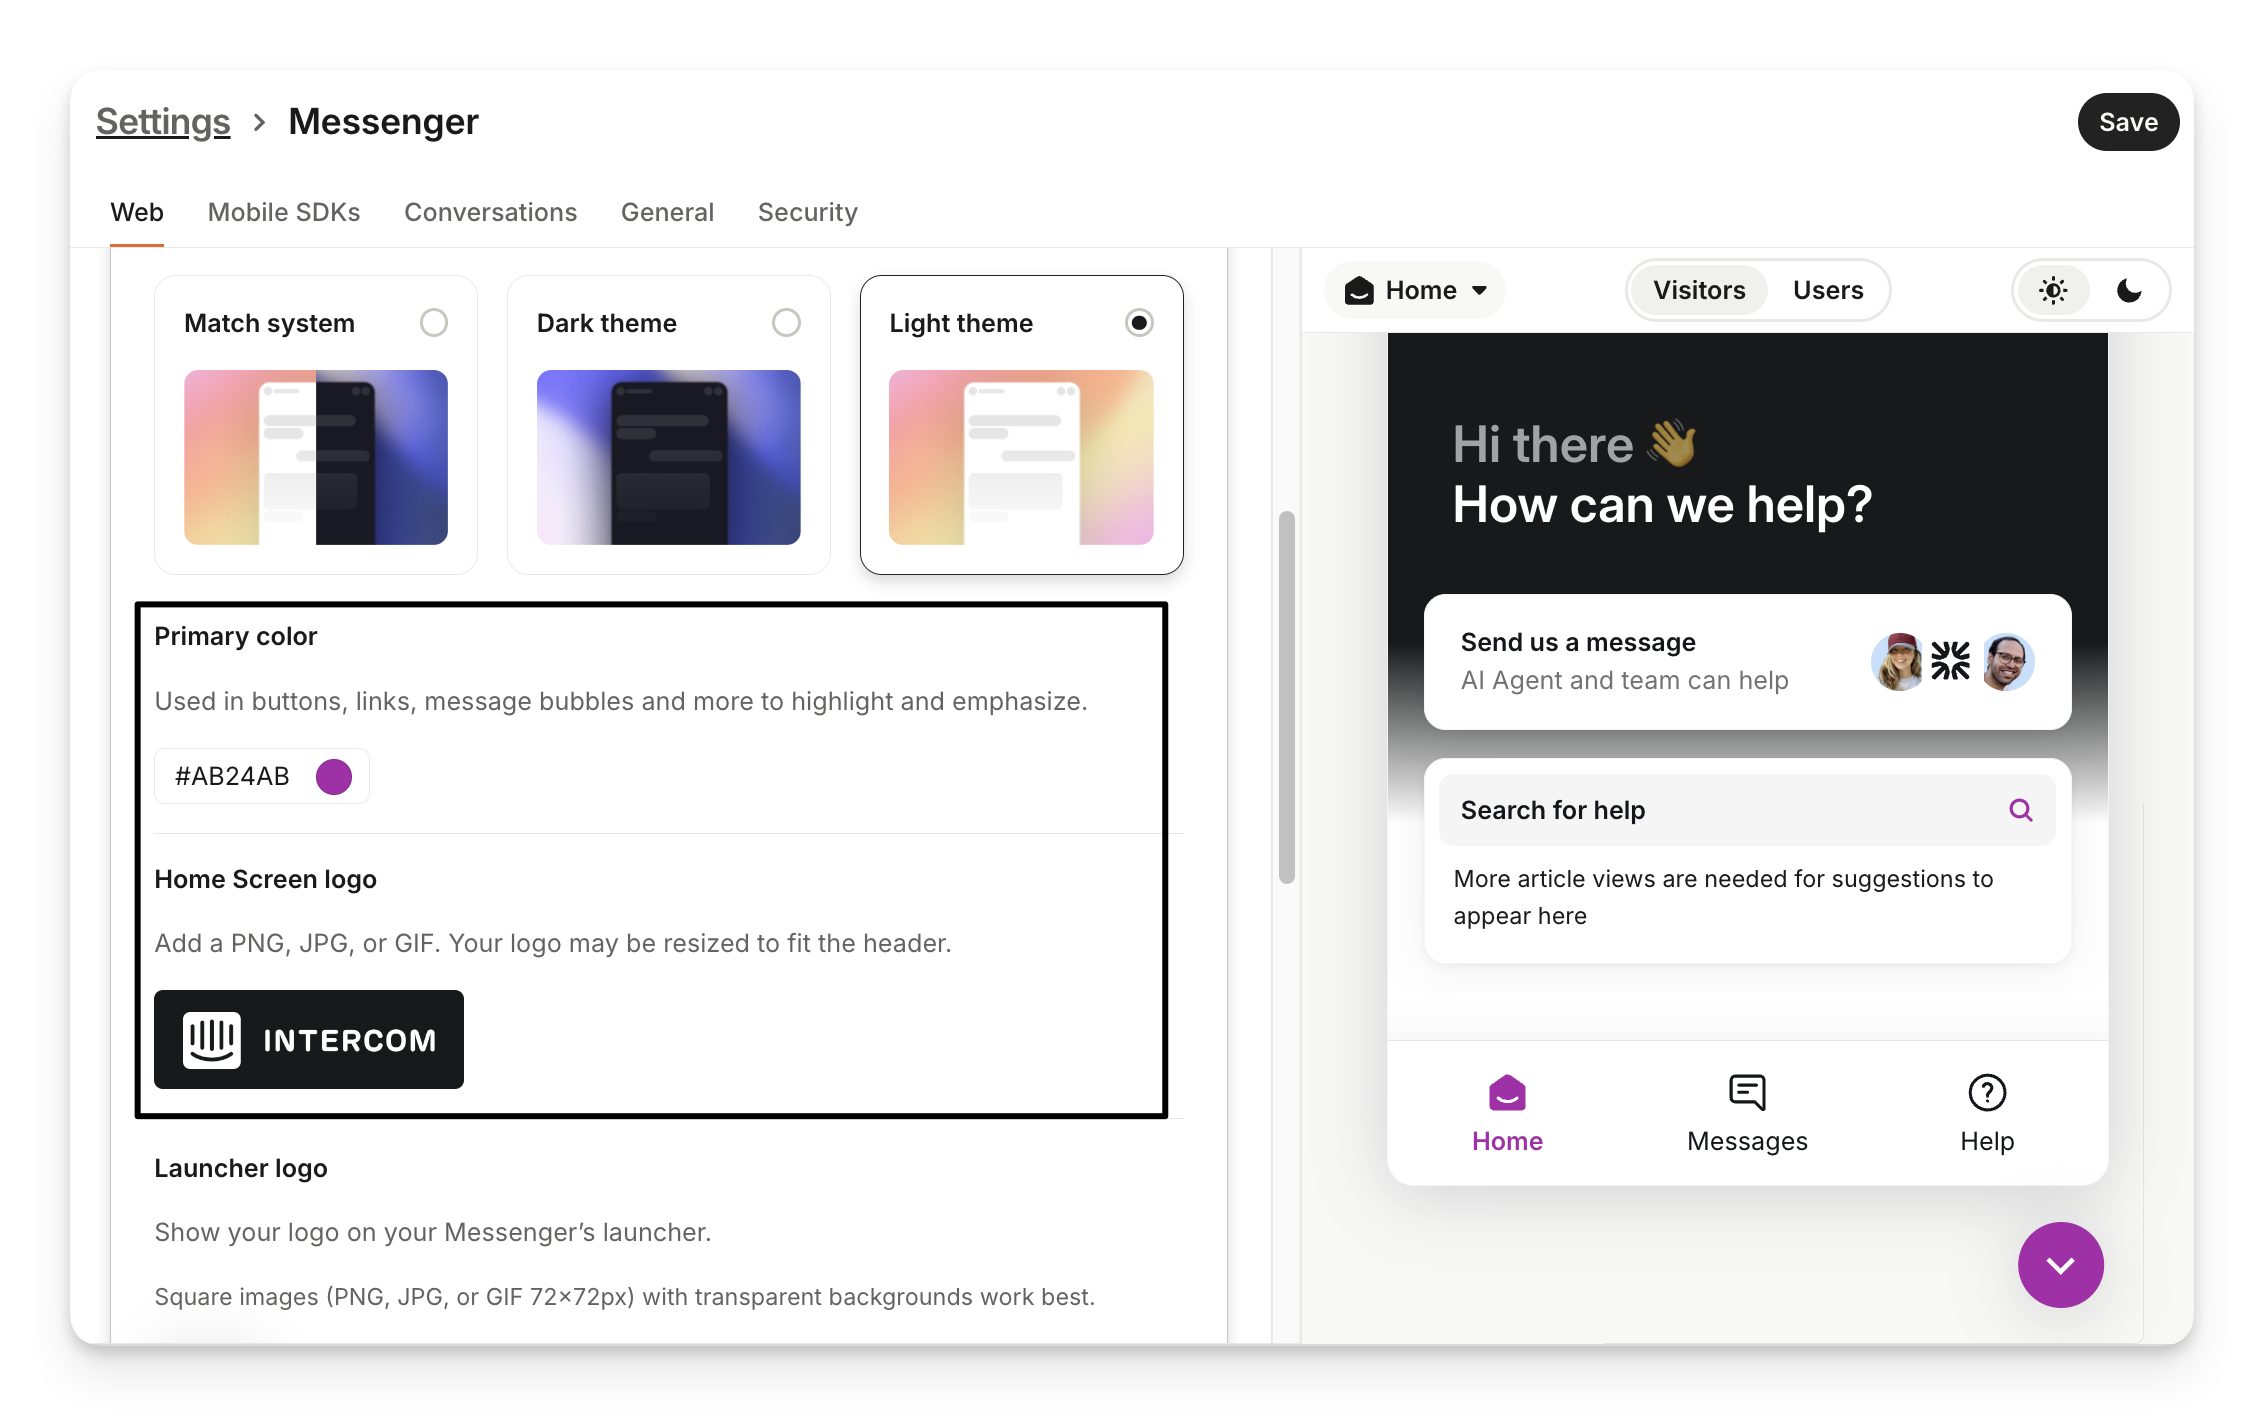Switch preview to dark mode moon icon
The width and height of the screenshot is (2264, 1416).
pos(2129,290)
